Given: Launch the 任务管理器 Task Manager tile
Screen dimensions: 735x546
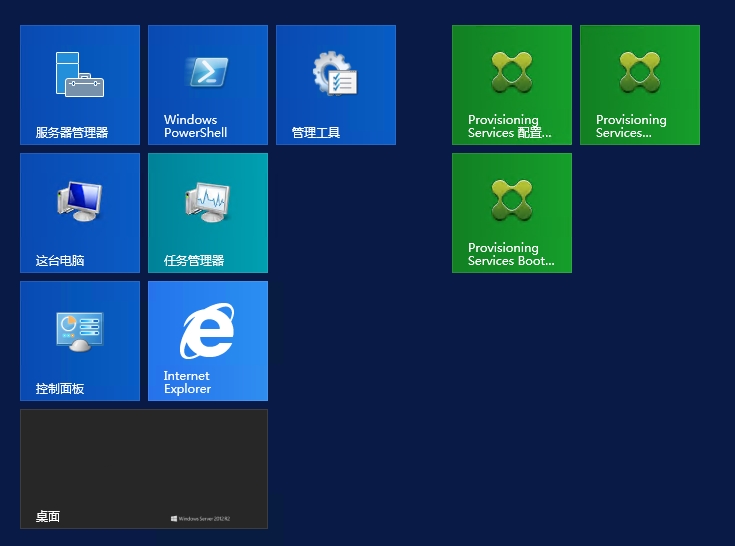Looking at the screenshot, I should pos(208,213).
